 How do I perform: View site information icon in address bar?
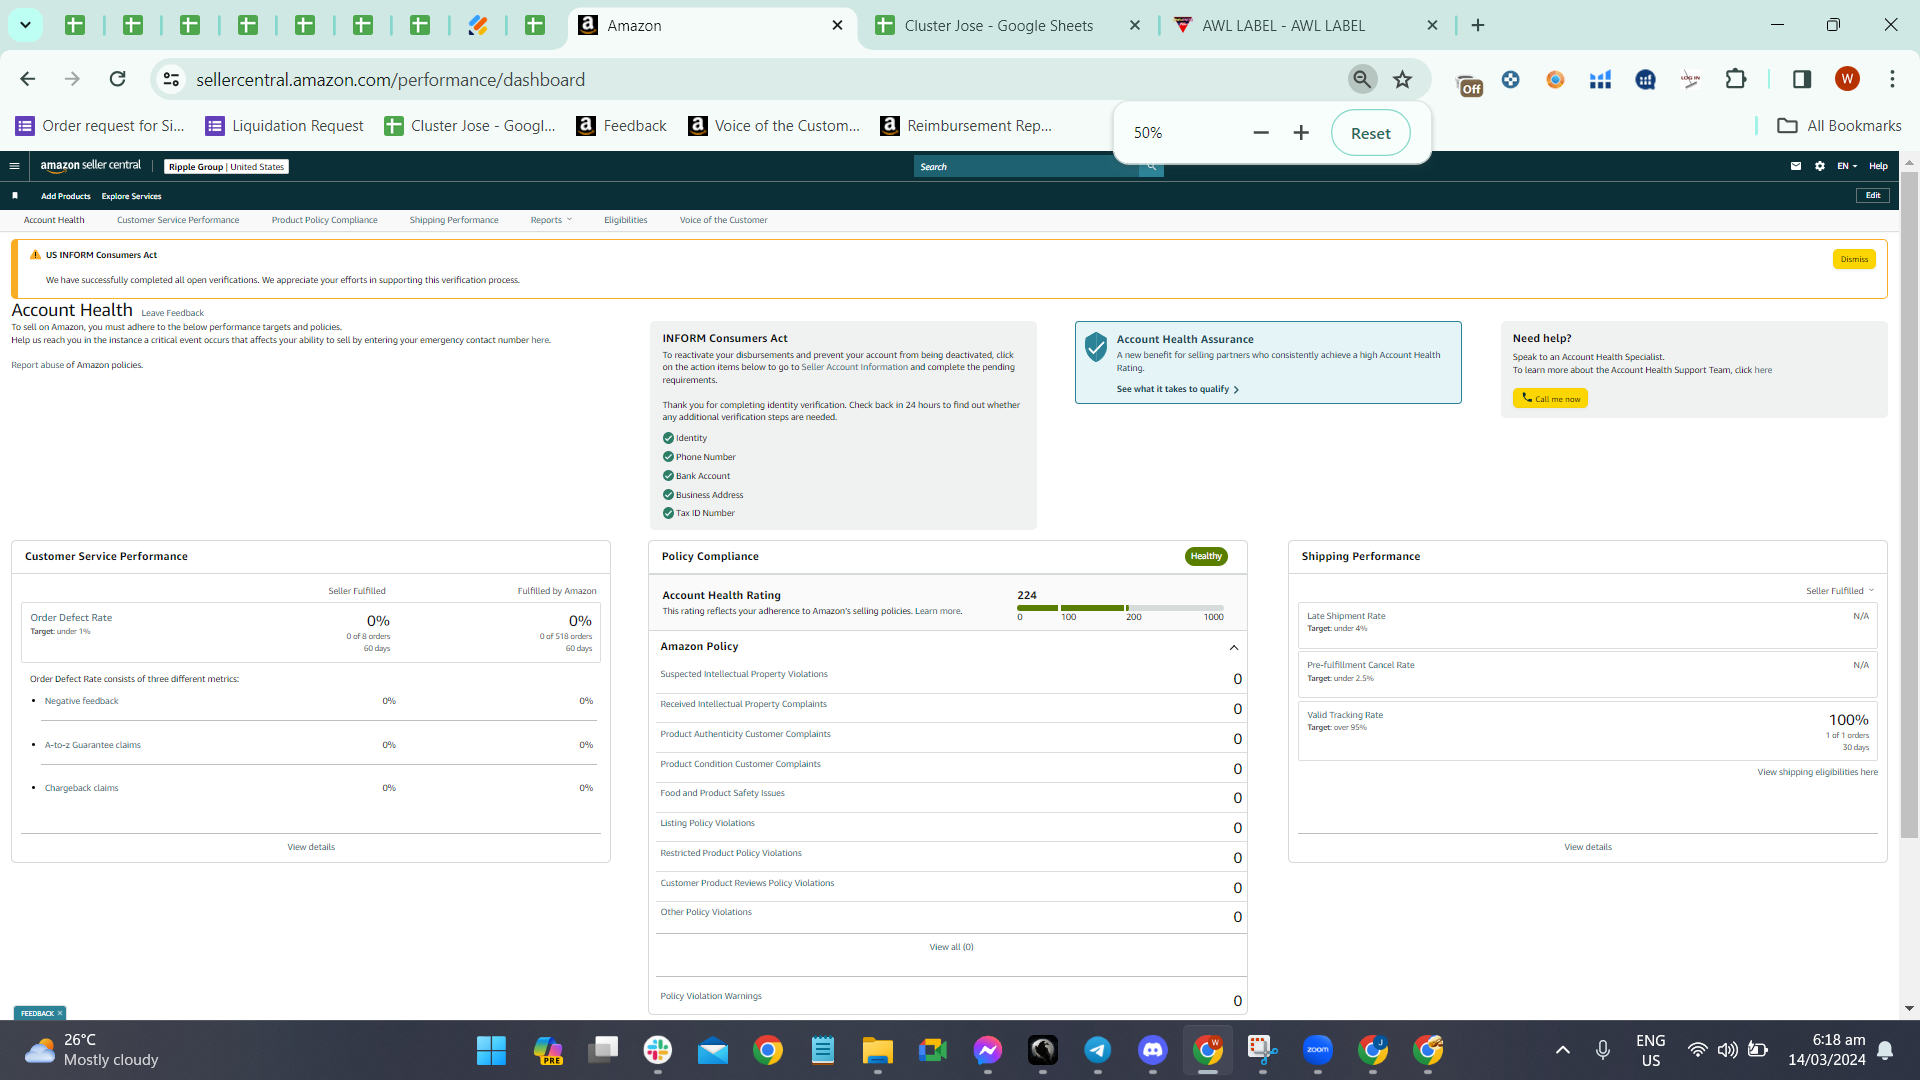(172, 79)
